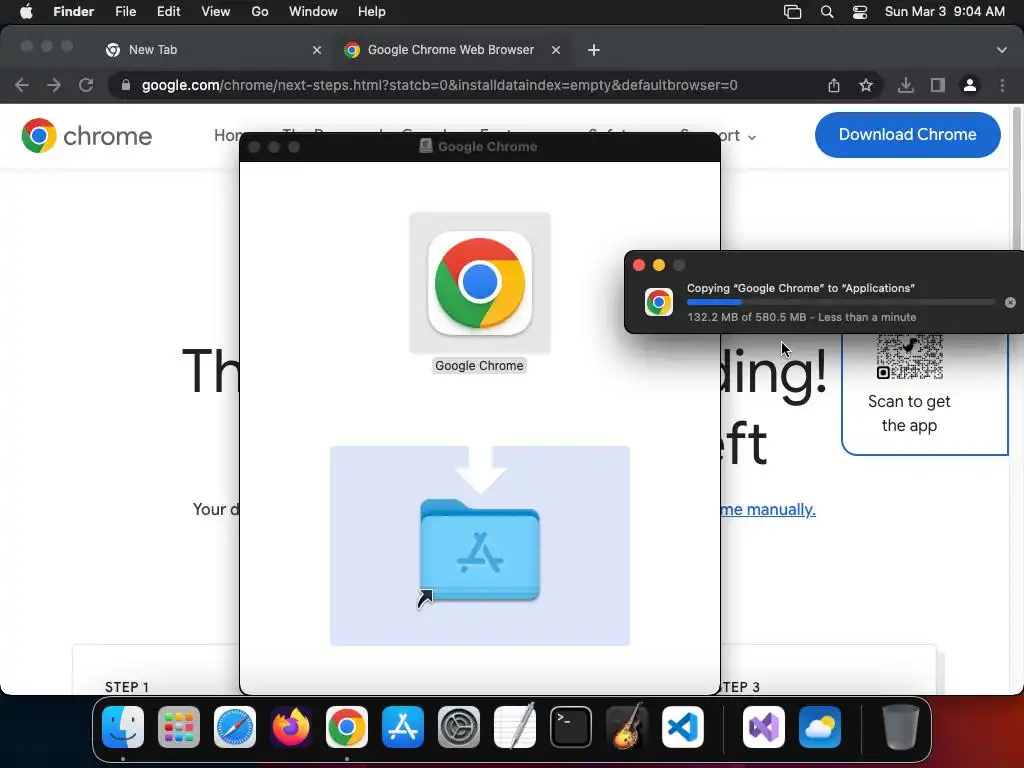1024x768 pixels.
Task: Minimize the copy progress window
Action: click(659, 265)
